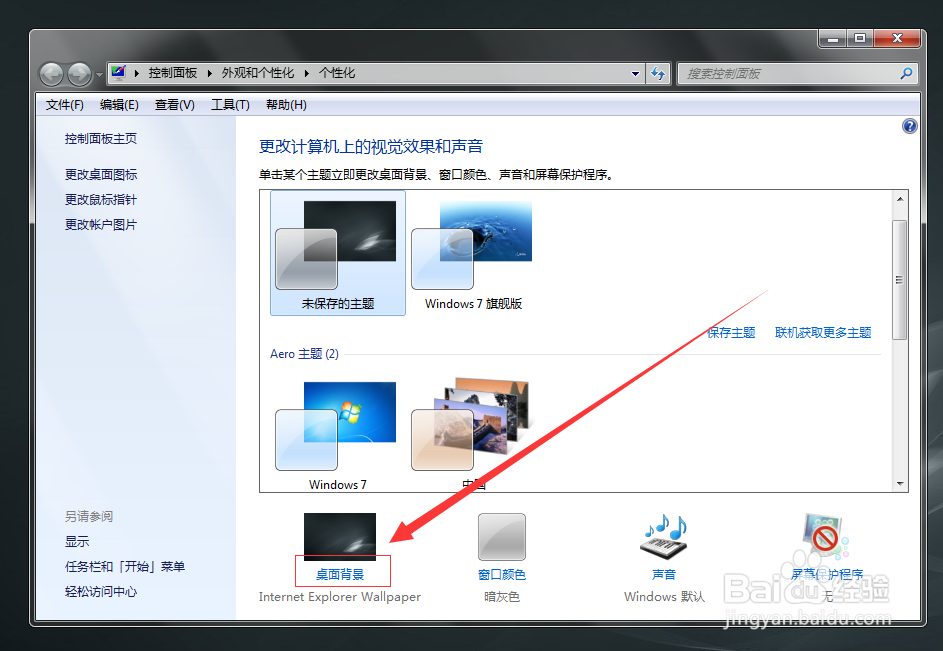Open the 声音 link
Screen dimensions: 943x651
pyautogui.click(x=664, y=575)
